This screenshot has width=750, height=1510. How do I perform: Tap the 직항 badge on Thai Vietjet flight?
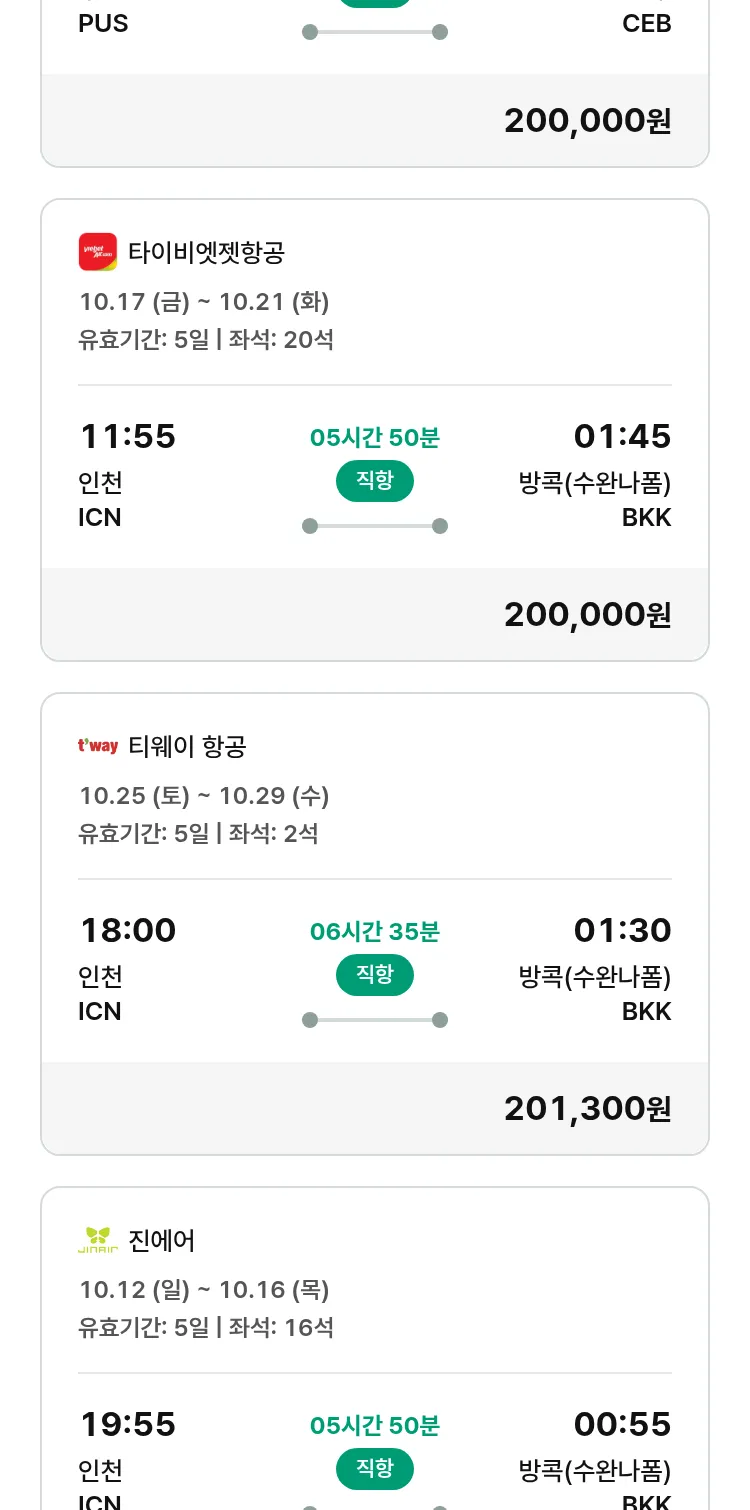[374, 481]
